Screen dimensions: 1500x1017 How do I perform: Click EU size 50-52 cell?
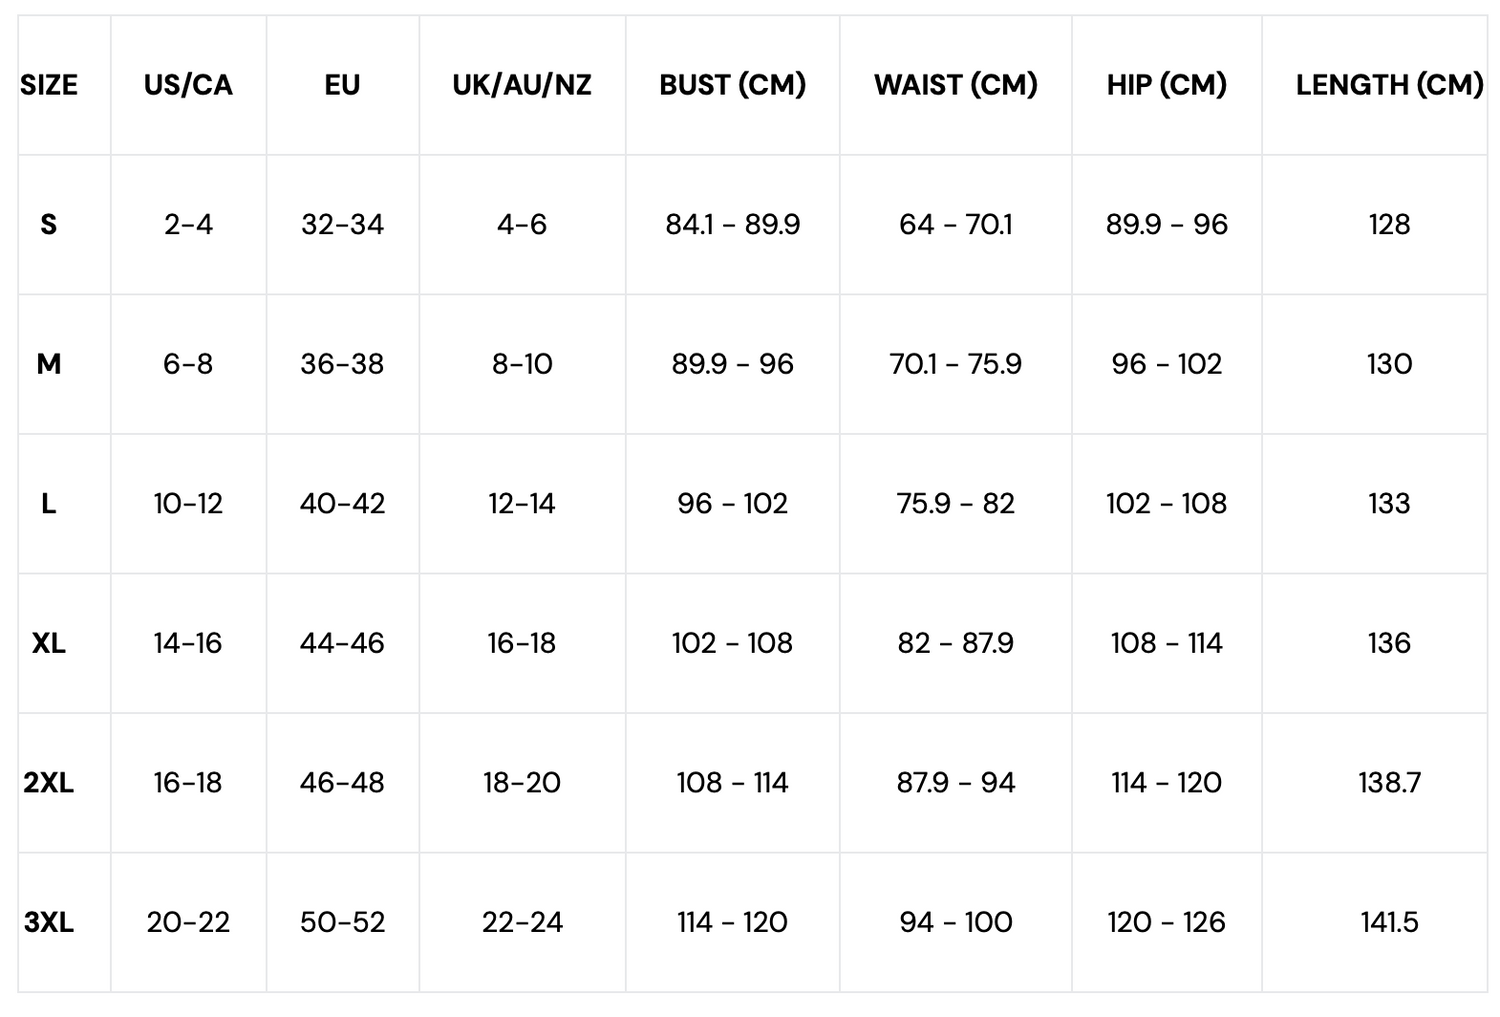[x=342, y=922]
